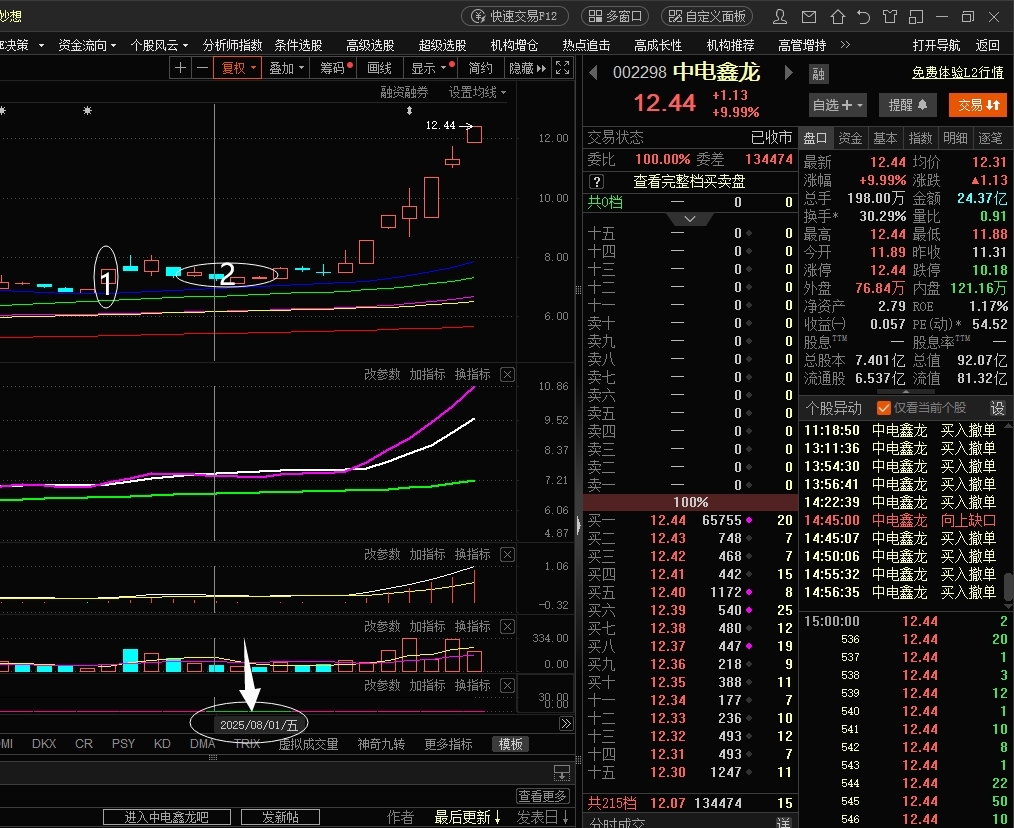Sort by 发表日
This screenshot has height=828, width=1014.
pos(542,817)
